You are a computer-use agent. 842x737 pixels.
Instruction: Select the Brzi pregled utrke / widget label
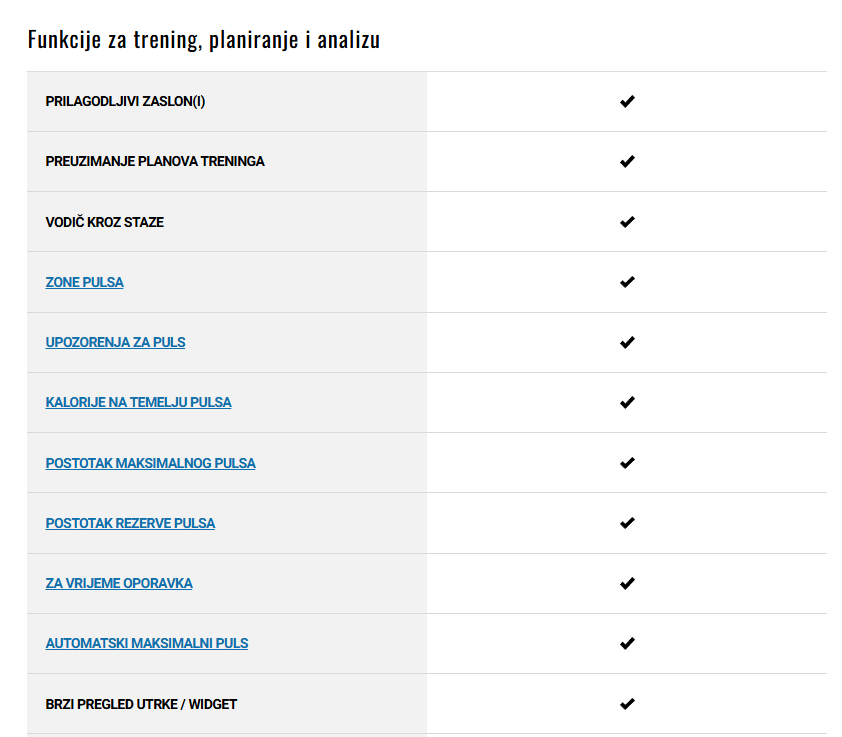141,704
